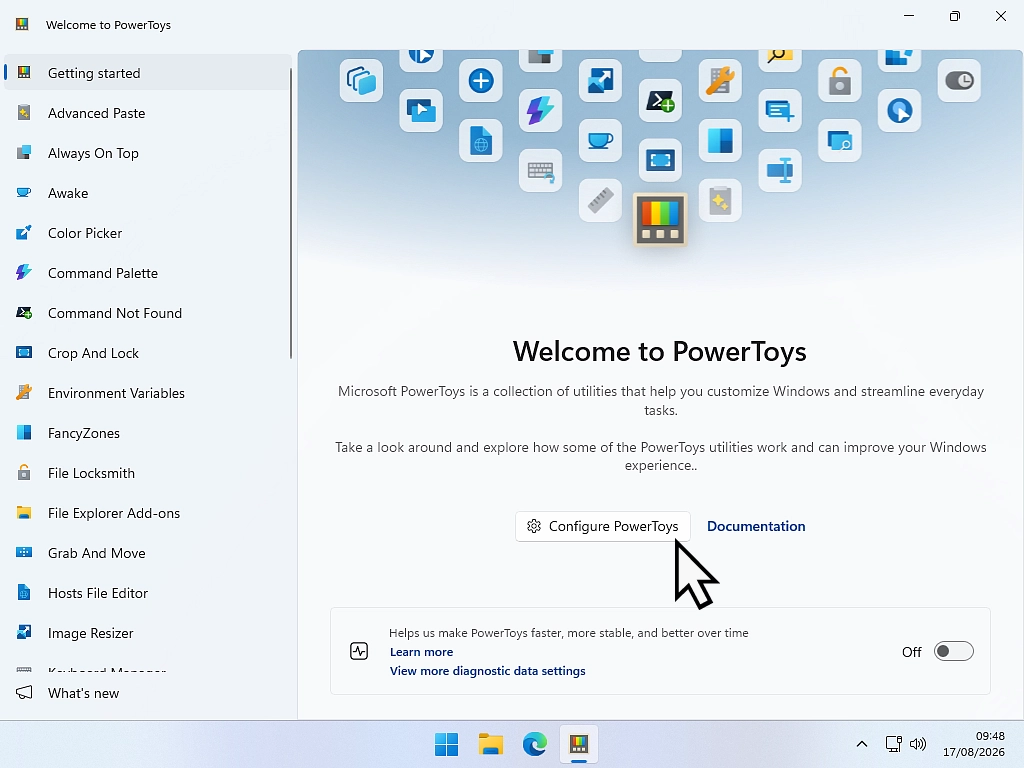
Task: Open the network status tray icon
Action: [893, 744]
